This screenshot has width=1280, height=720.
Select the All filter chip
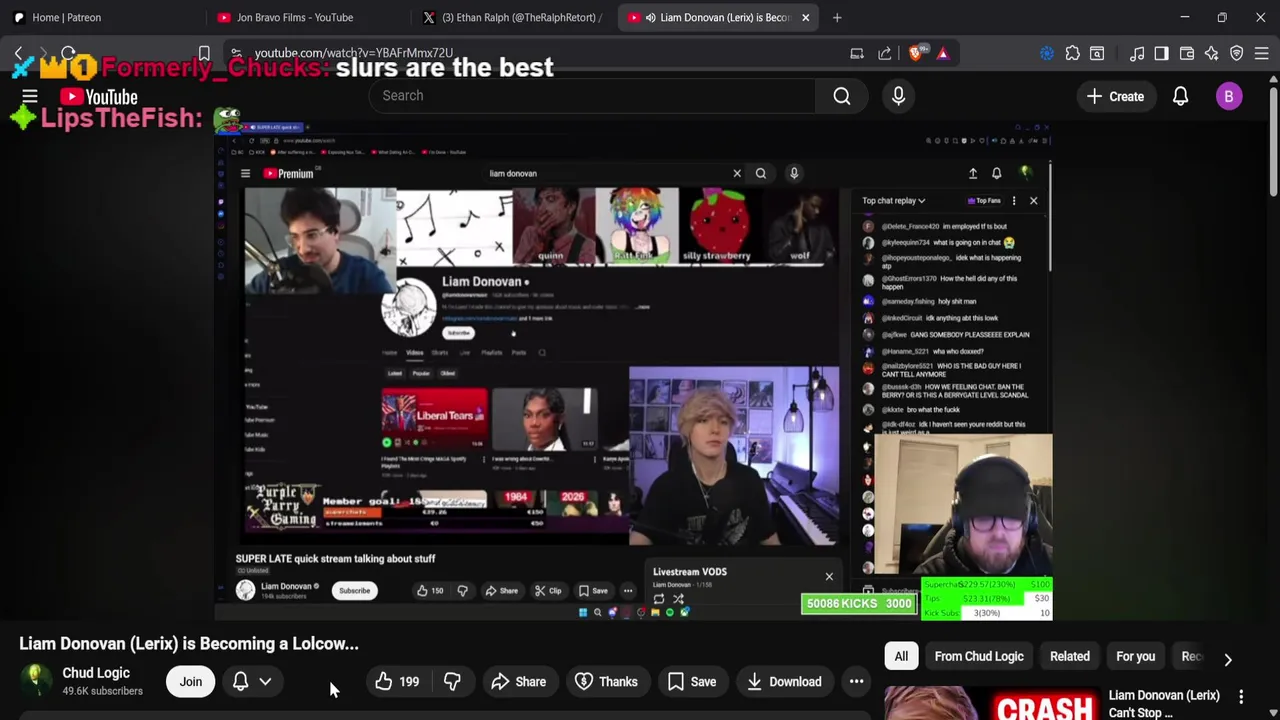(901, 656)
